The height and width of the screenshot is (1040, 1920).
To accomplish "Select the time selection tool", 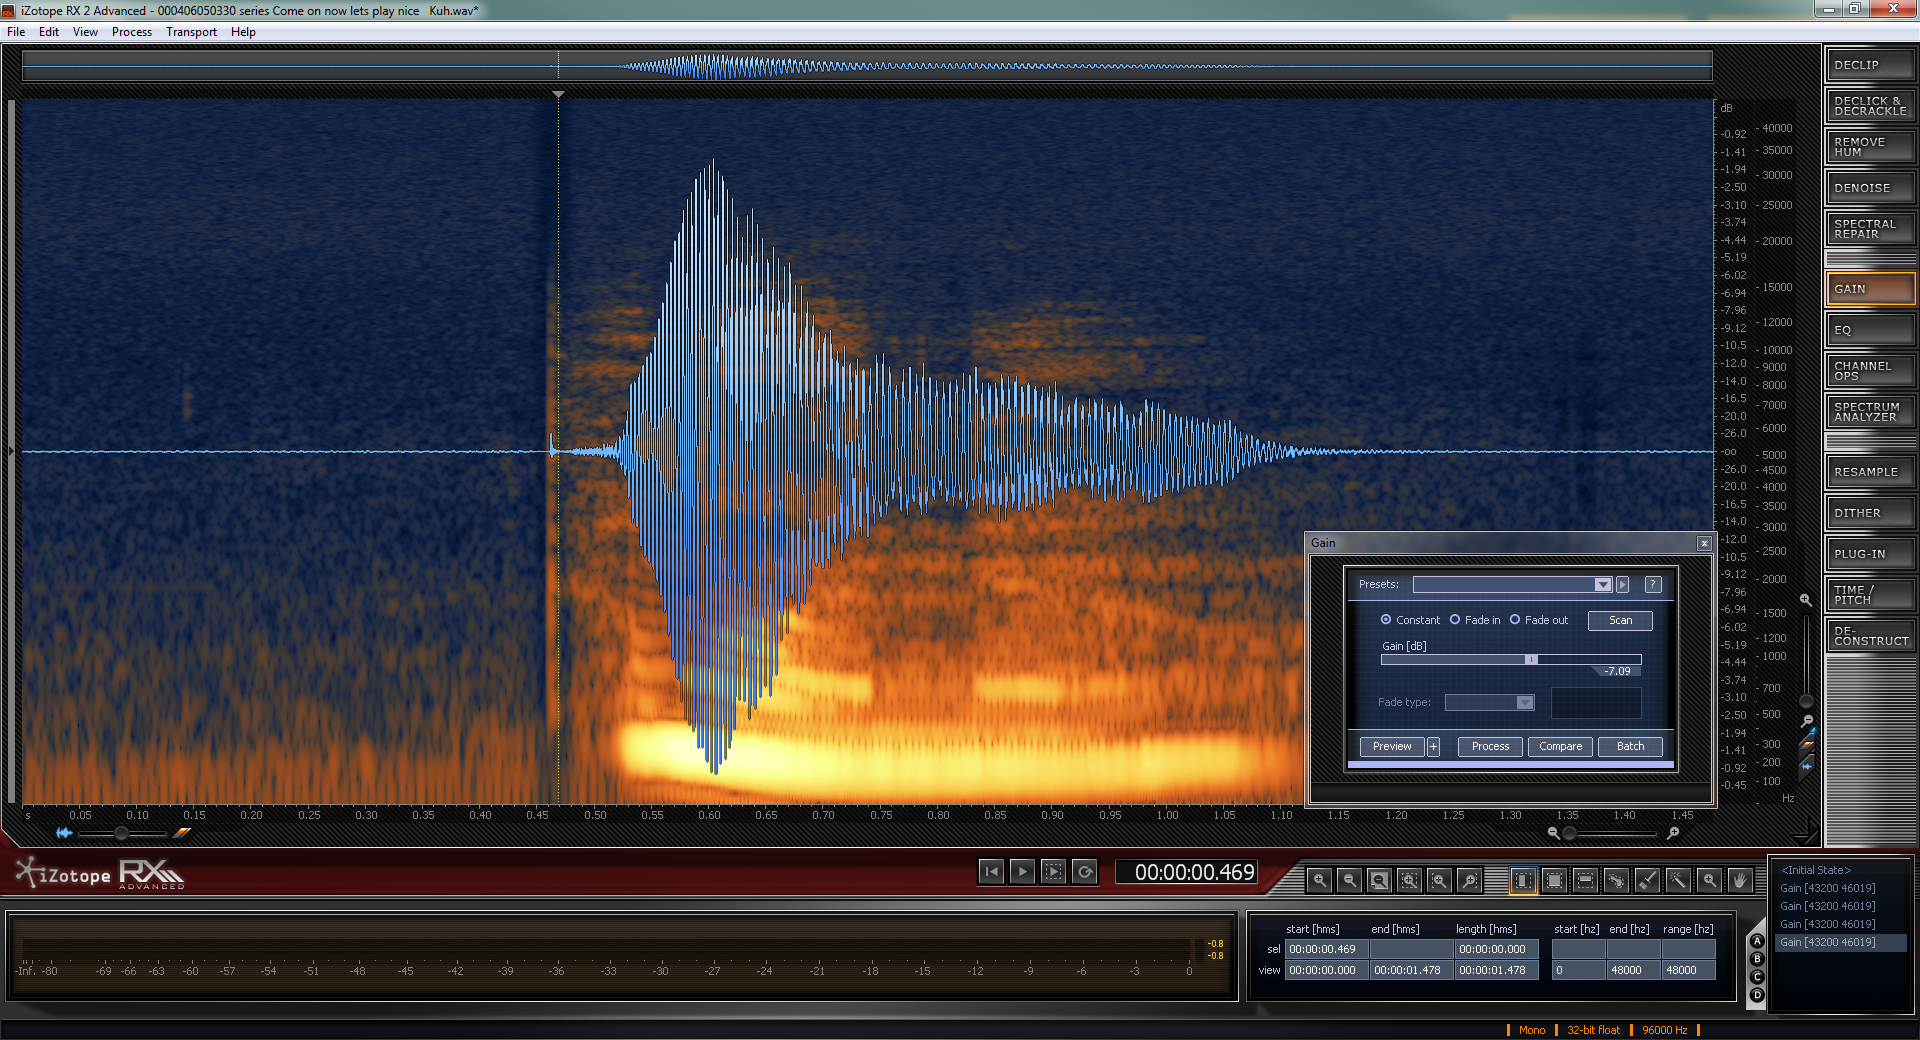I will [x=1523, y=880].
